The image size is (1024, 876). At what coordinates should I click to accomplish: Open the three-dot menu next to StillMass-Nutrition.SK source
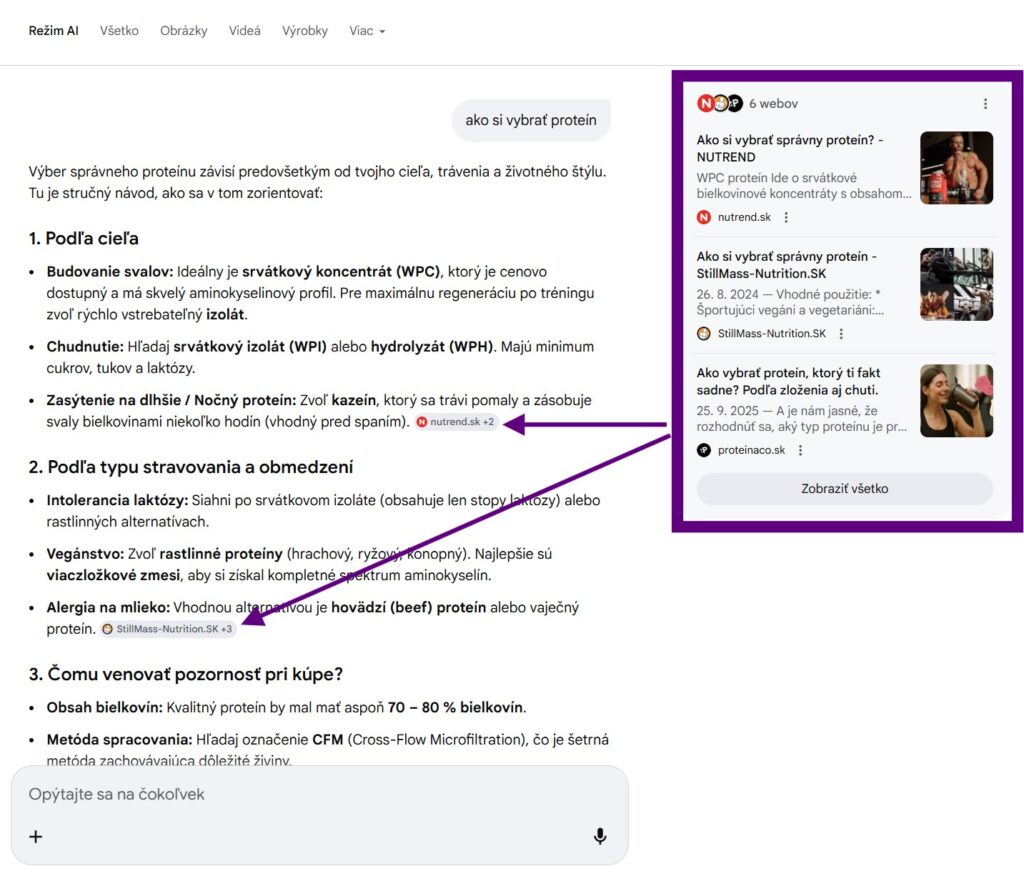841,334
